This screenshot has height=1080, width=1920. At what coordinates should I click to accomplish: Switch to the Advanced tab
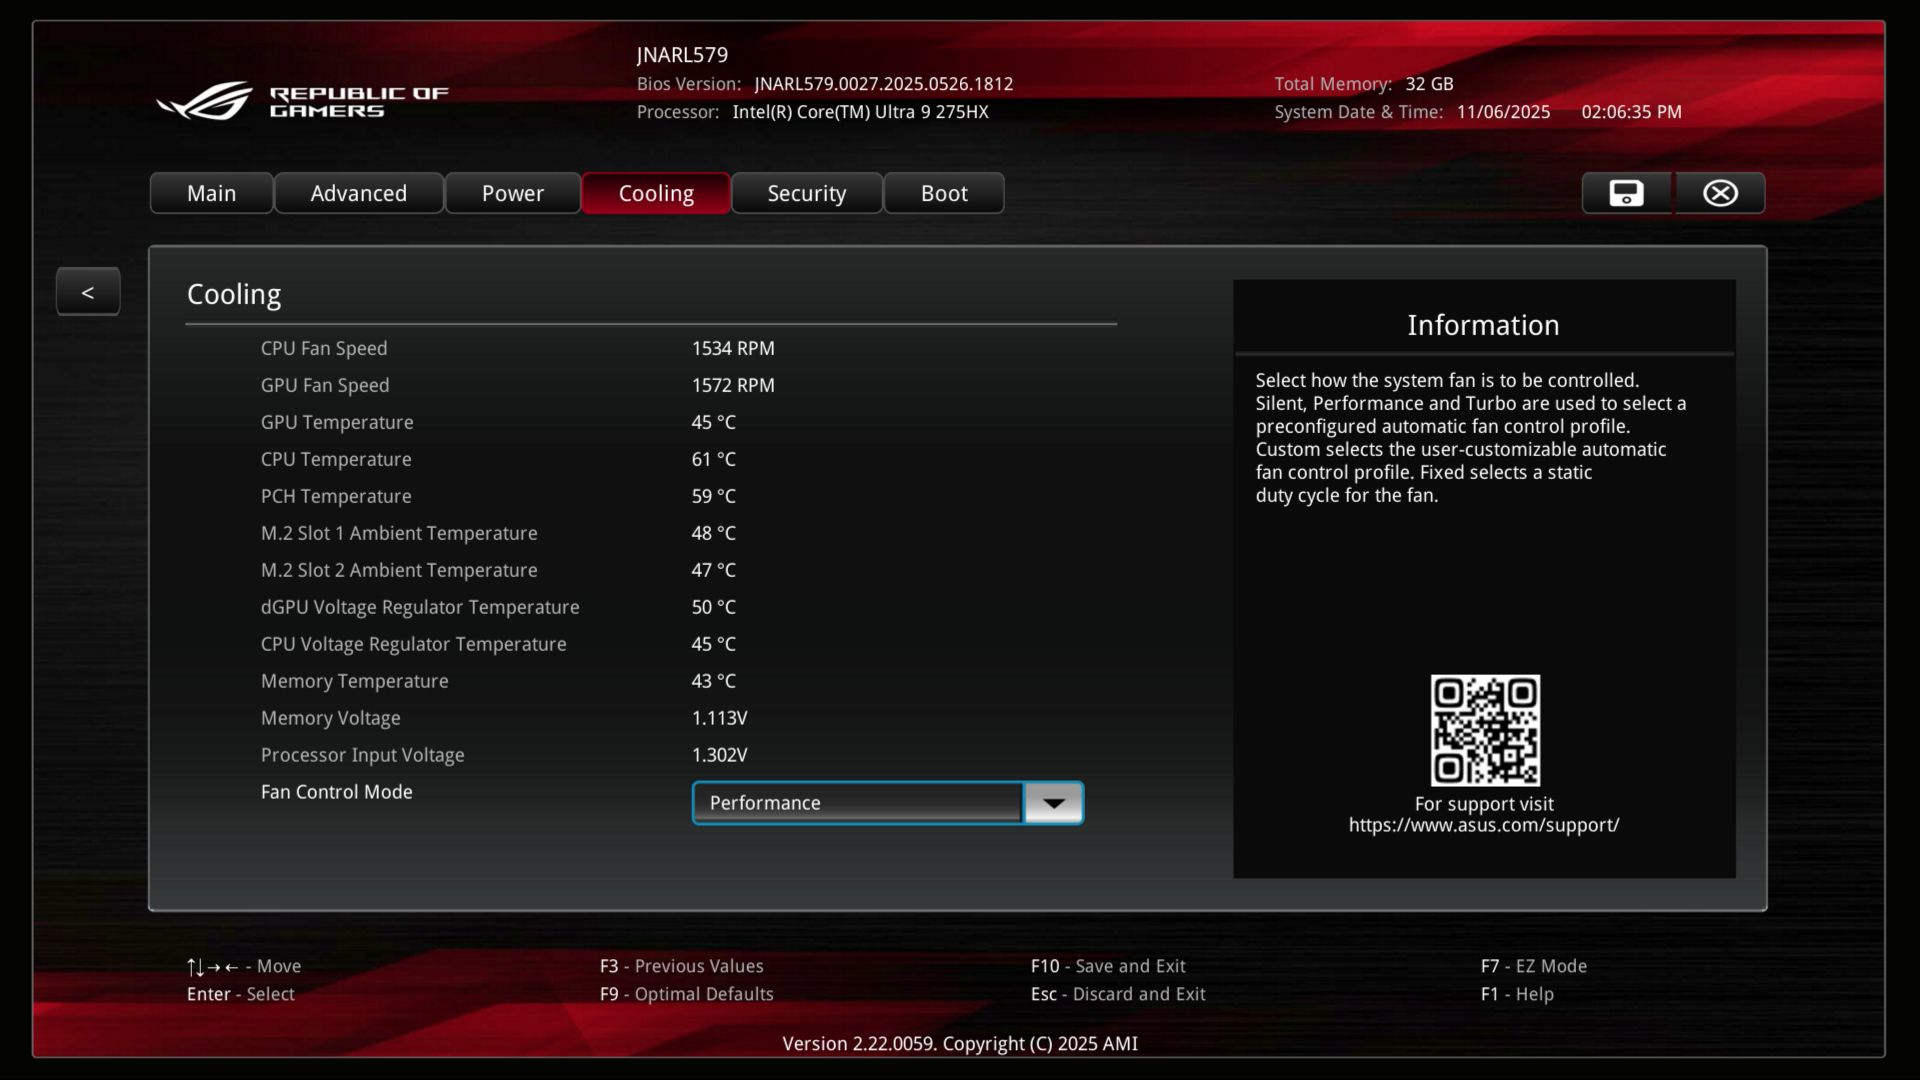pyautogui.click(x=358, y=193)
